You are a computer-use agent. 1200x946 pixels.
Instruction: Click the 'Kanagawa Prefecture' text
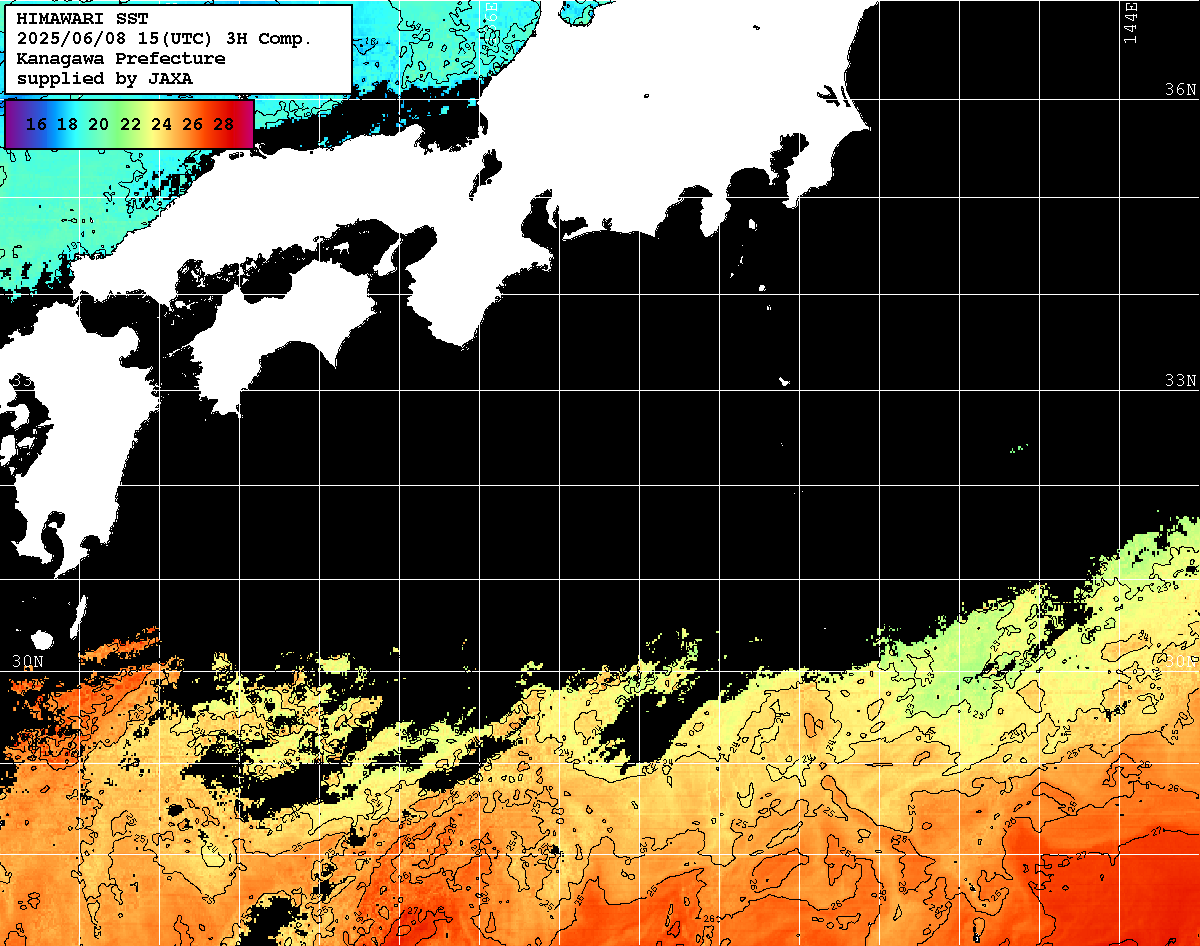(x=121, y=58)
